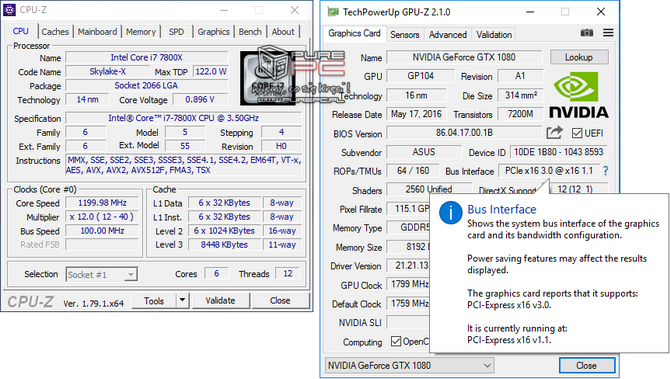
Task: Click the Shaders value 2560 Unified
Action: (429, 189)
